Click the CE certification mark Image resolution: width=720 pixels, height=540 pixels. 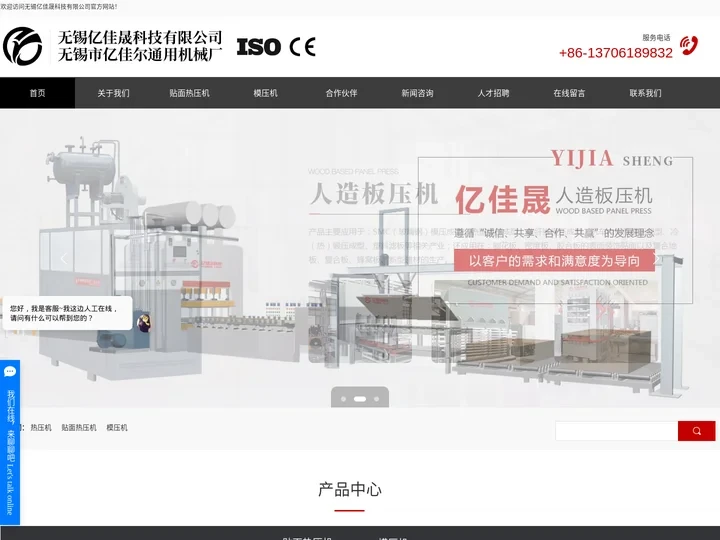[x=303, y=47]
